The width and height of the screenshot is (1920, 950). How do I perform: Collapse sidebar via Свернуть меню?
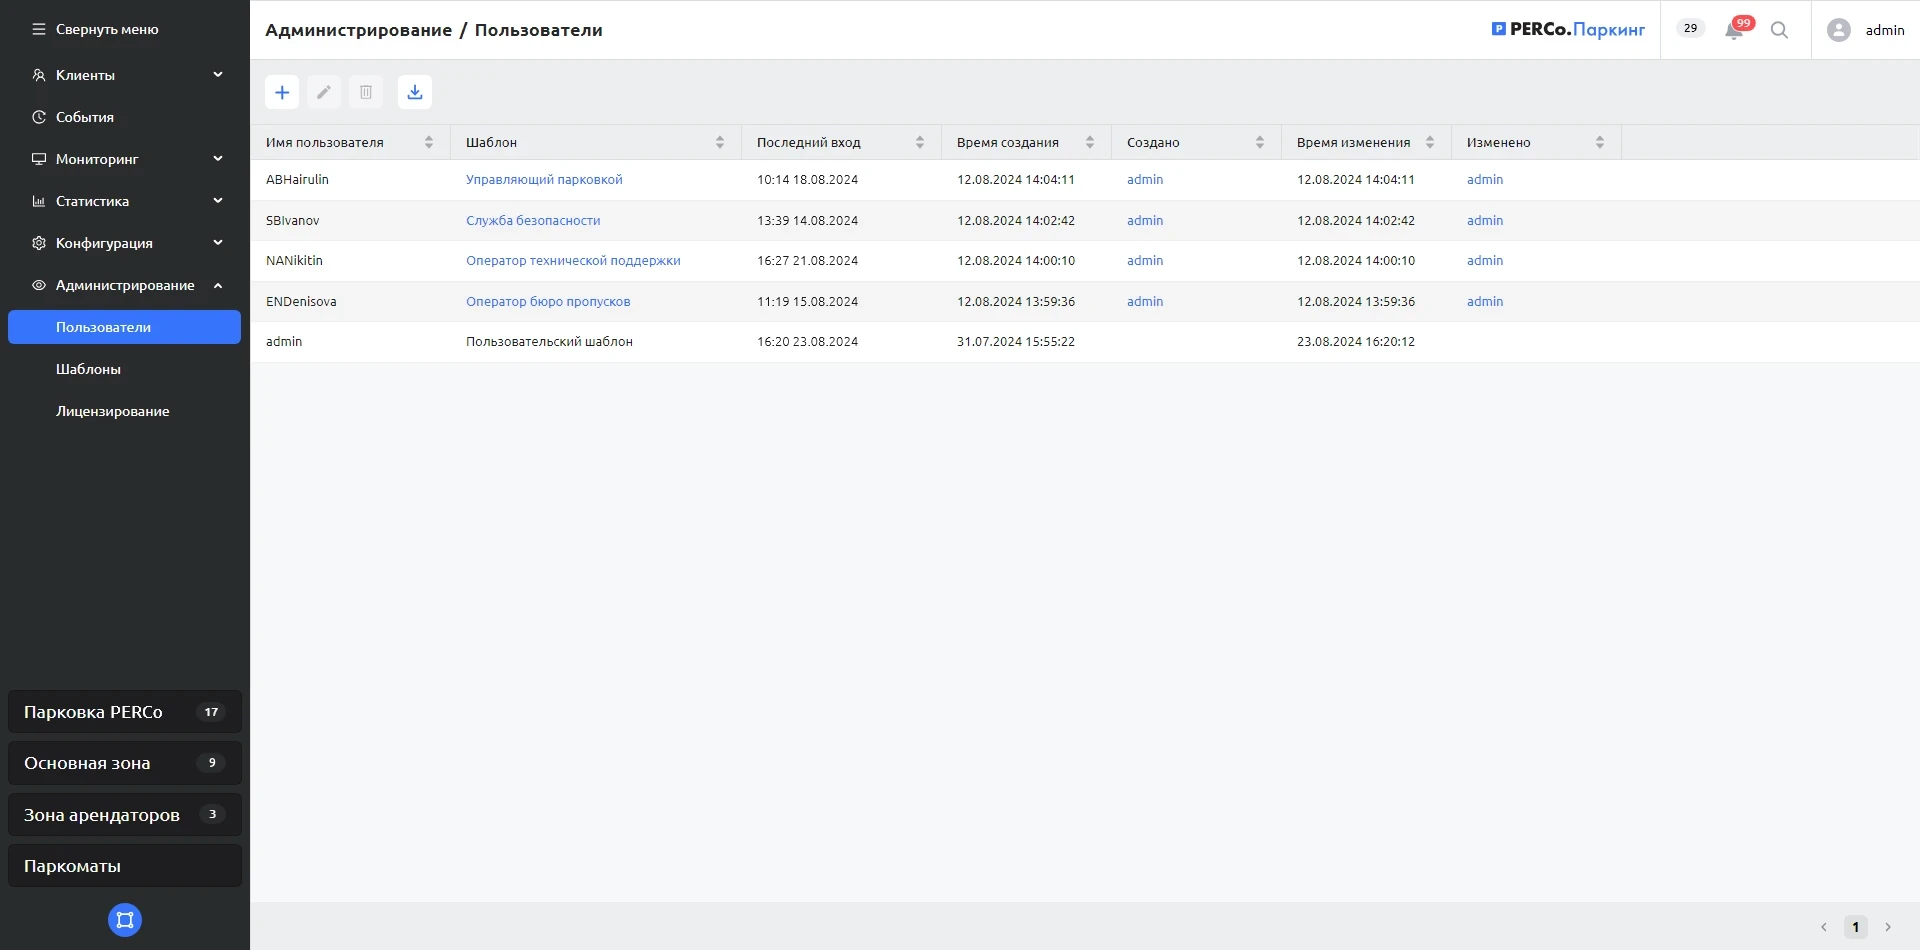click(x=96, y=29)
